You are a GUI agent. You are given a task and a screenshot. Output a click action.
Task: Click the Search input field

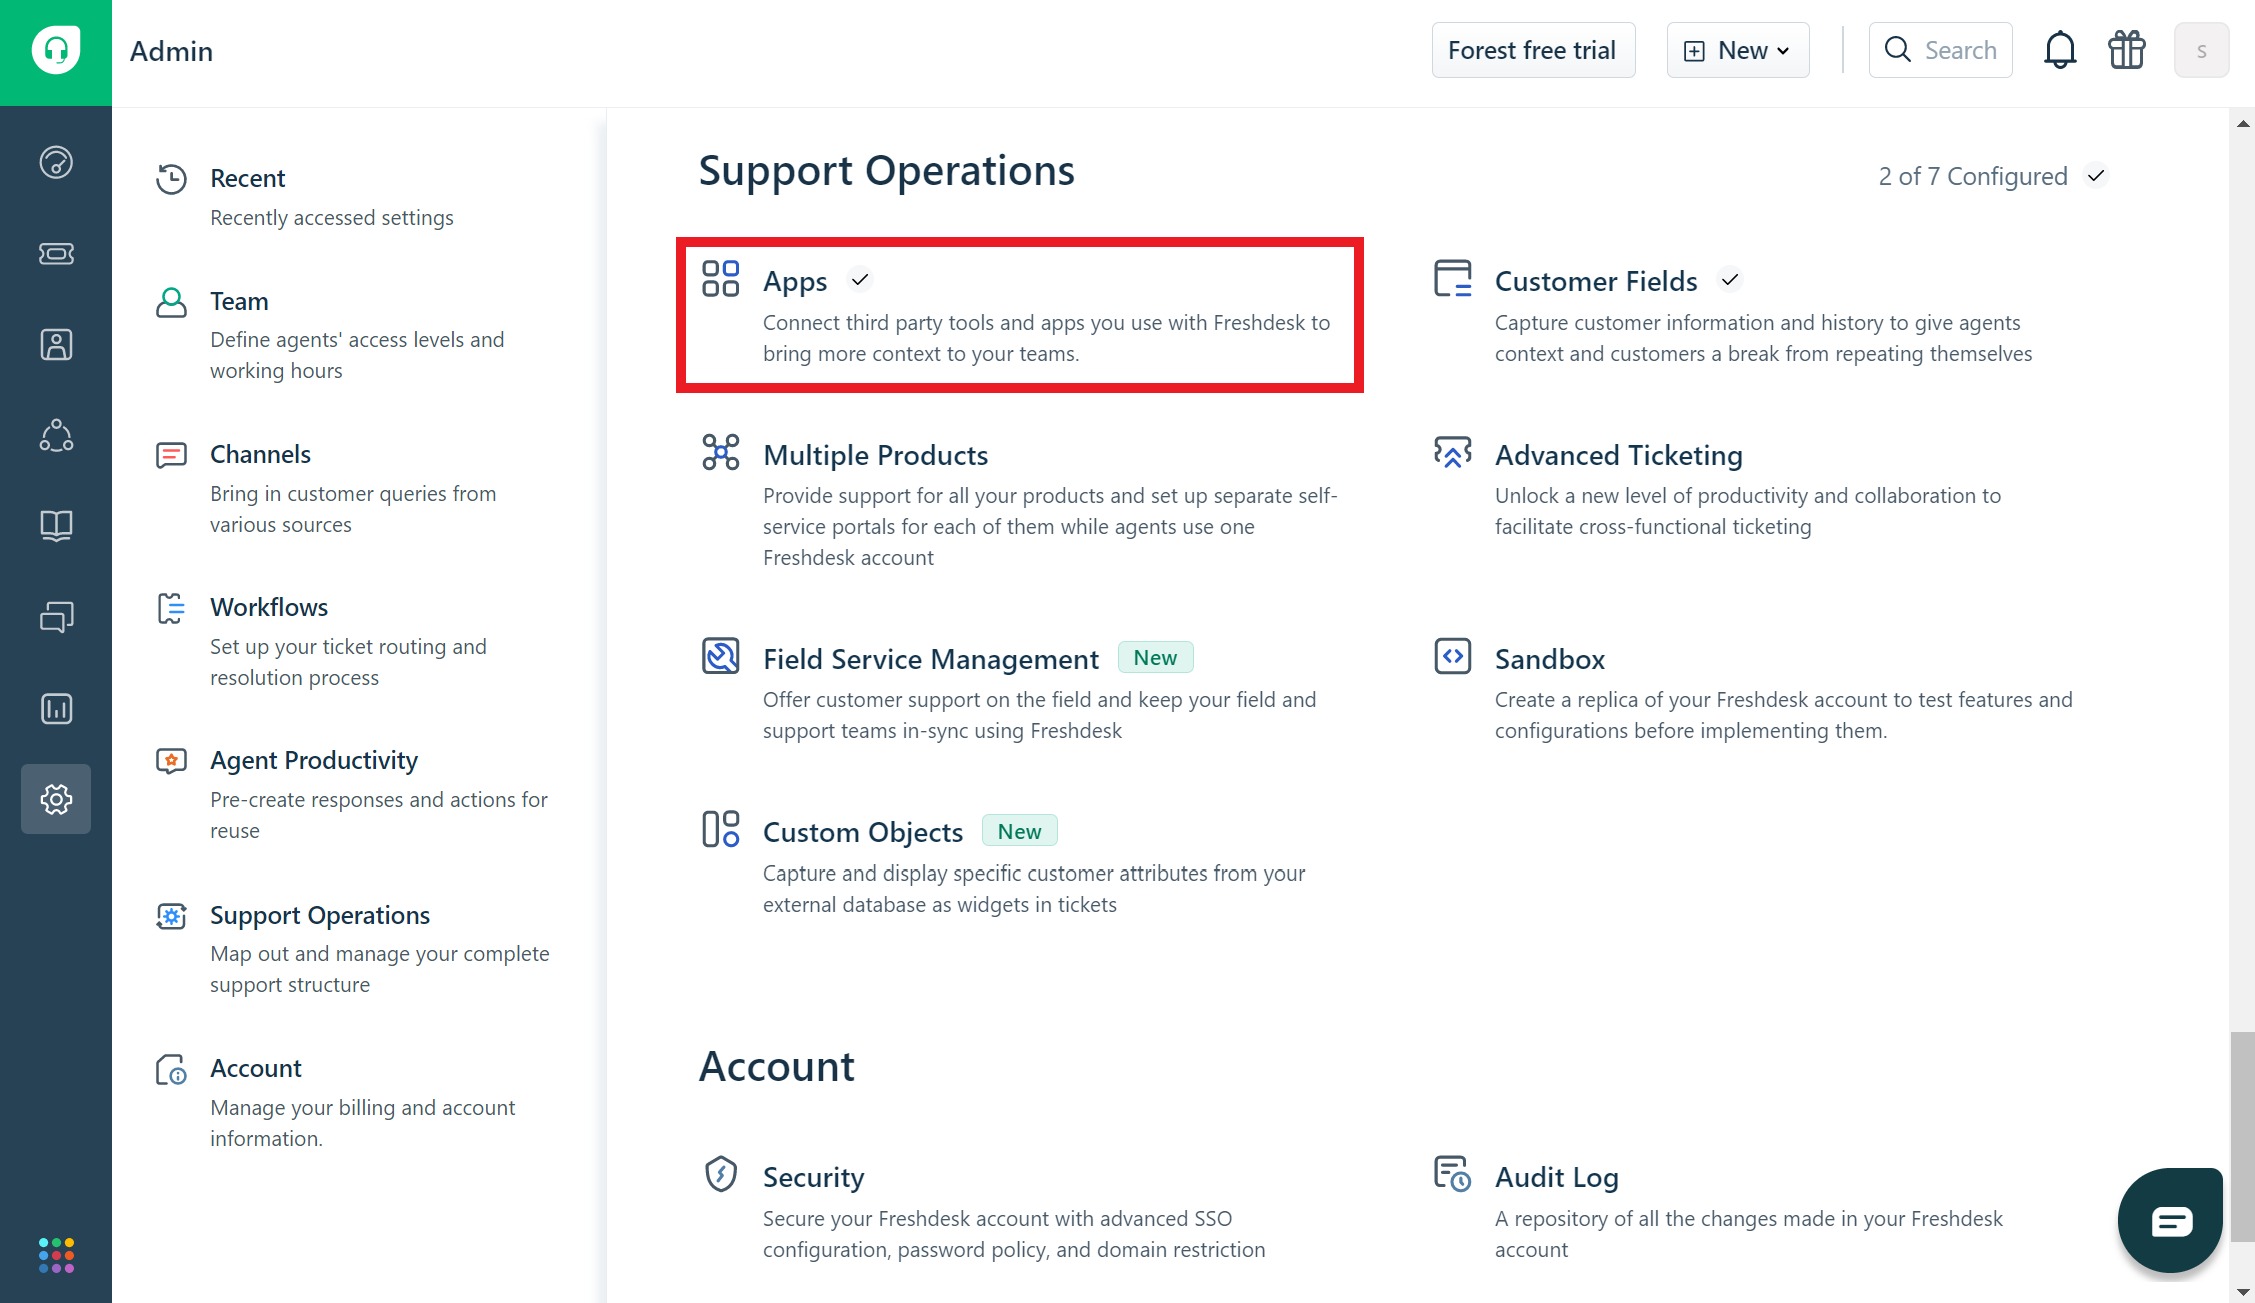(x=1940, y=50)
